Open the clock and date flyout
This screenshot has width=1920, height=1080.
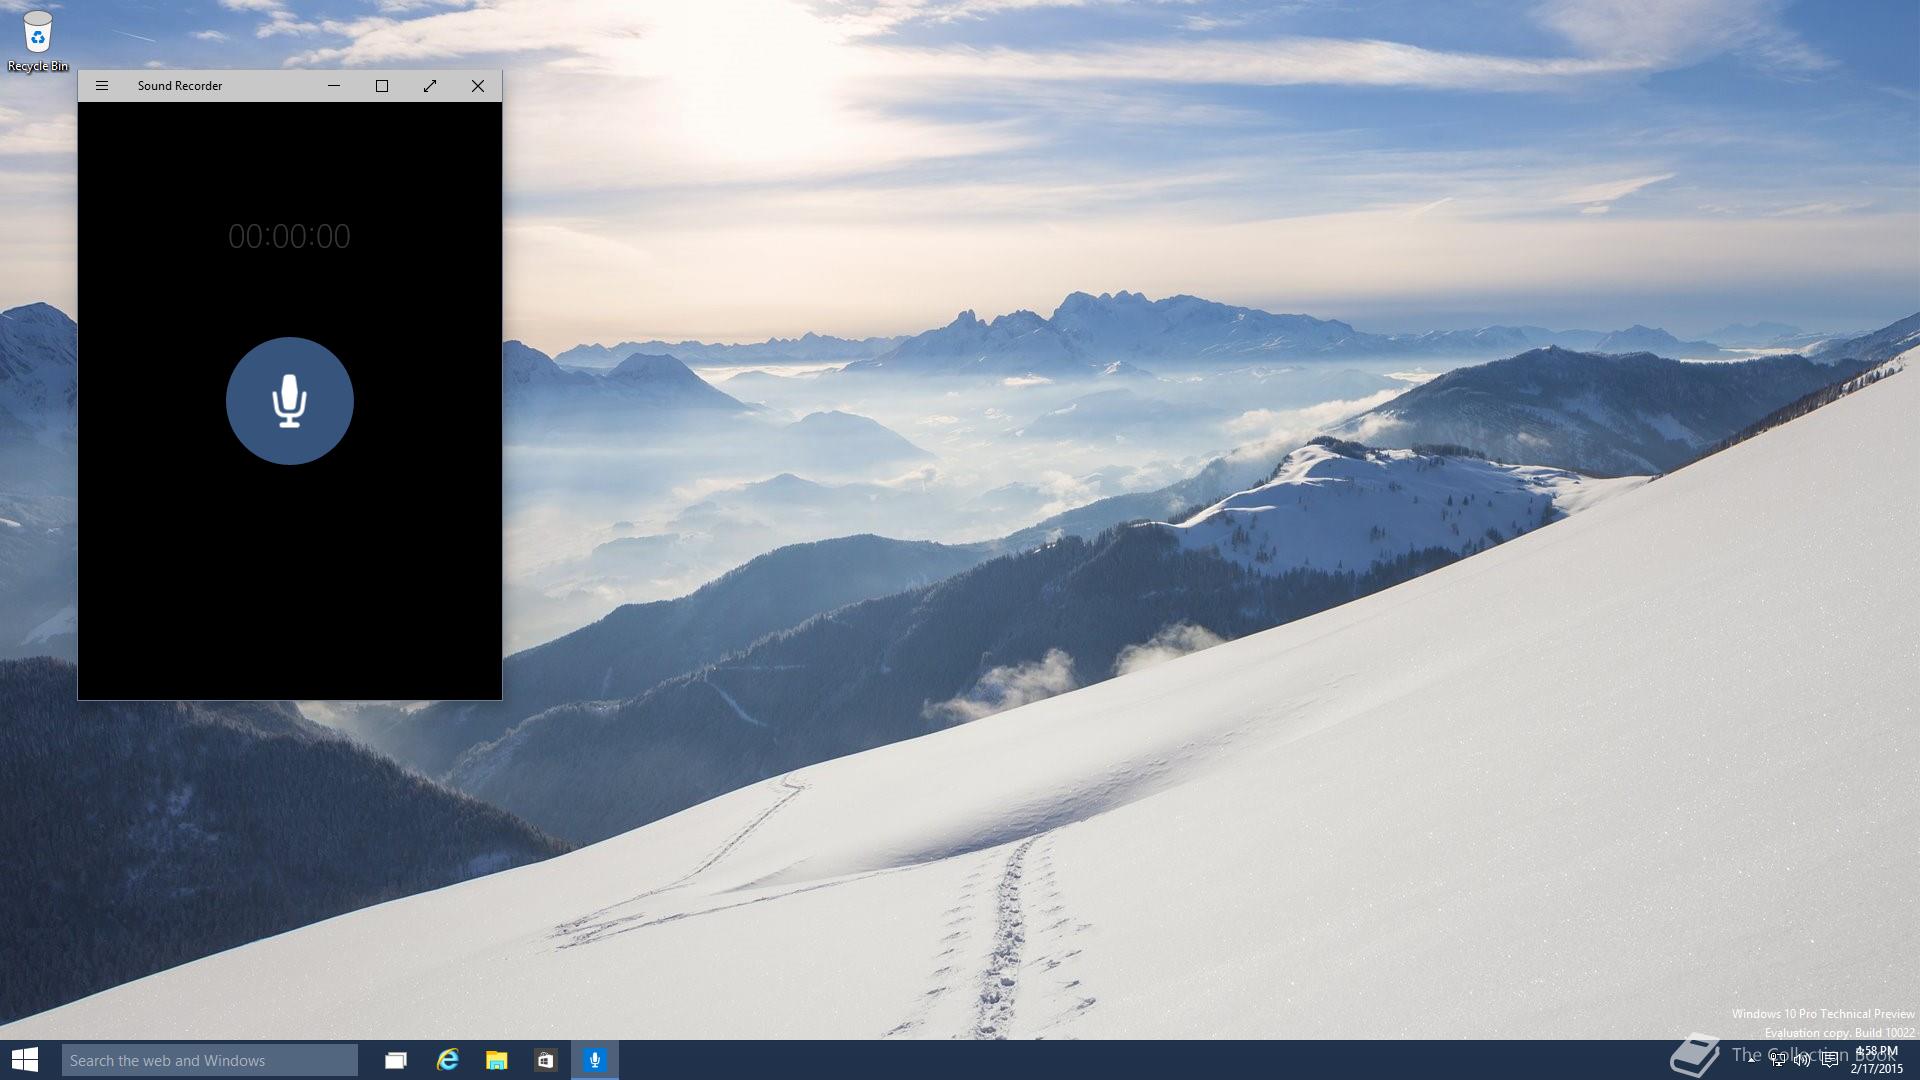1876,1060
